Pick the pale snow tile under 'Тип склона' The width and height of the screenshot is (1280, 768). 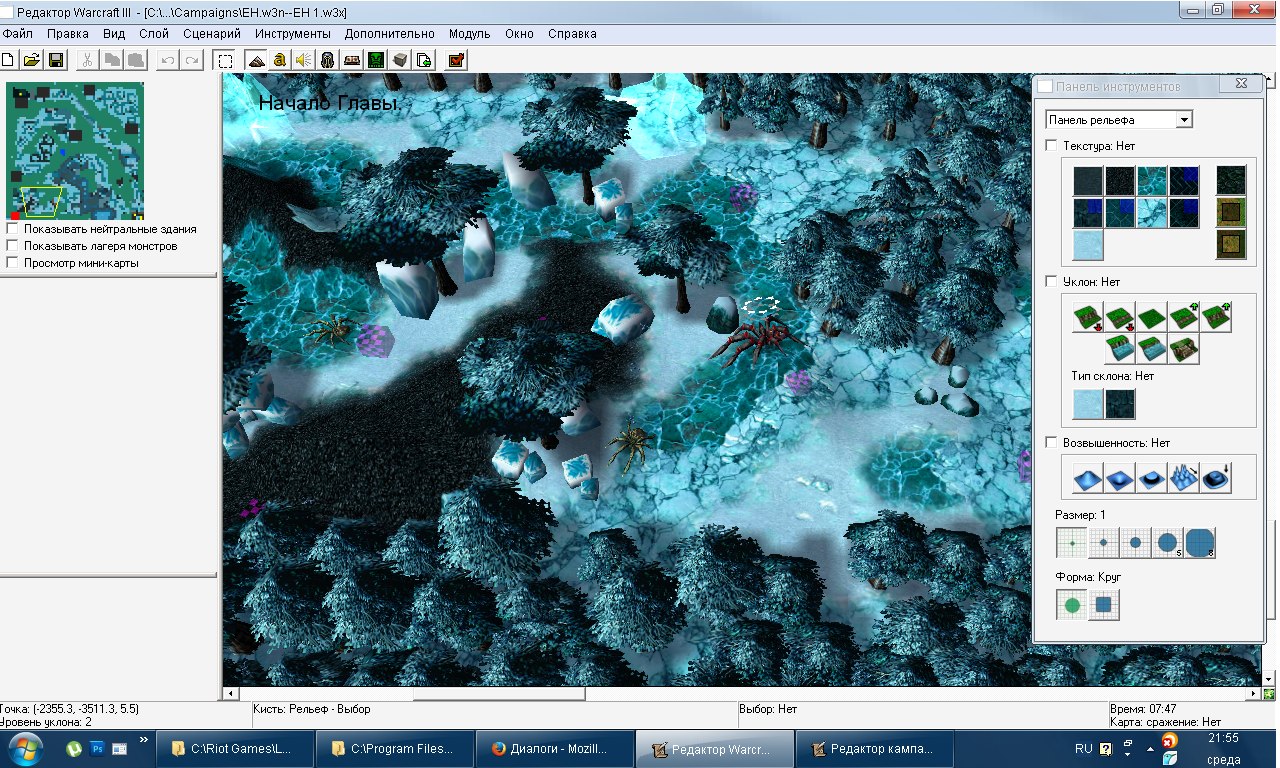[x=1088, y=404]
